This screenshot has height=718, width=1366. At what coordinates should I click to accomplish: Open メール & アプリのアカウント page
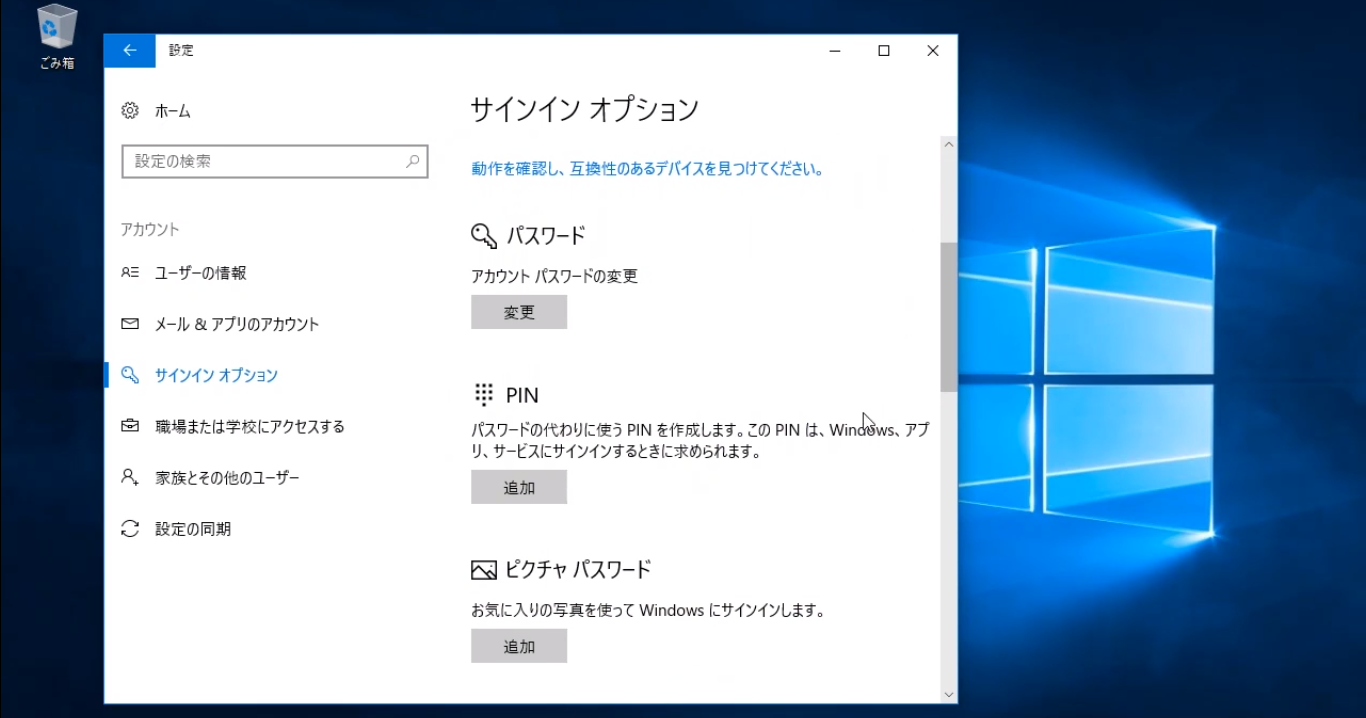(x=236, y=324)
